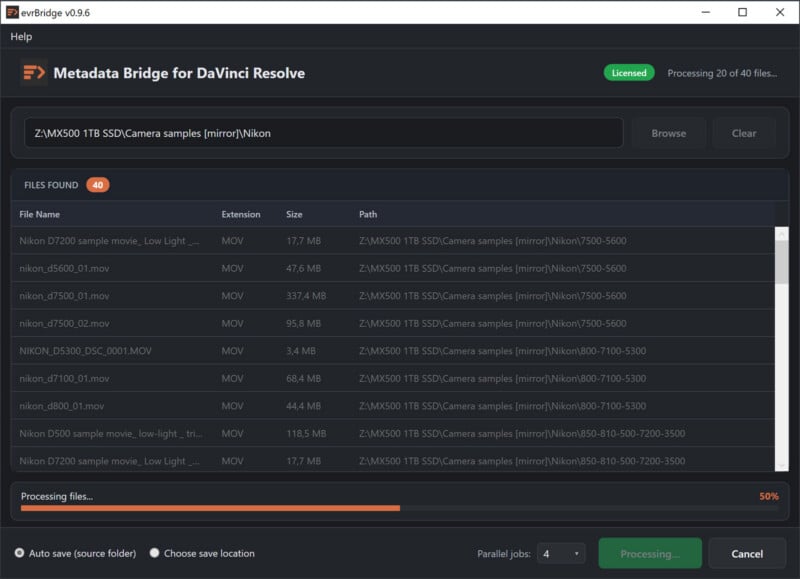
Task: Click the green Licensed badge
Action: click(628, 73)
